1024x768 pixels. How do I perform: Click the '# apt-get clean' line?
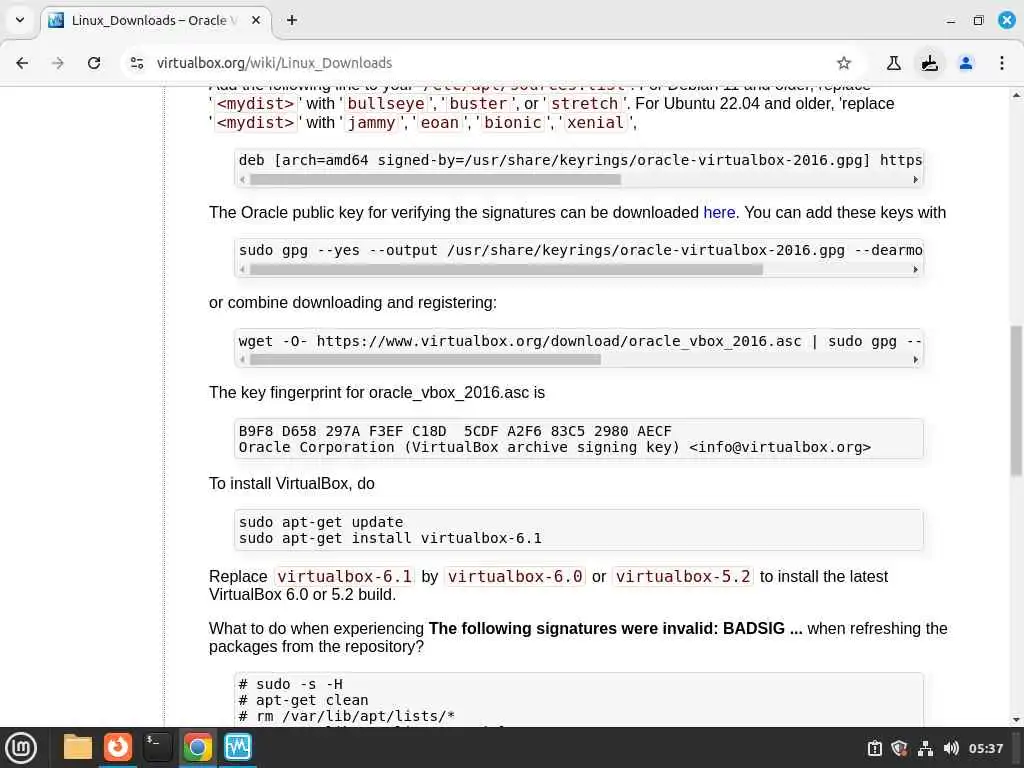tap(303, 700)
